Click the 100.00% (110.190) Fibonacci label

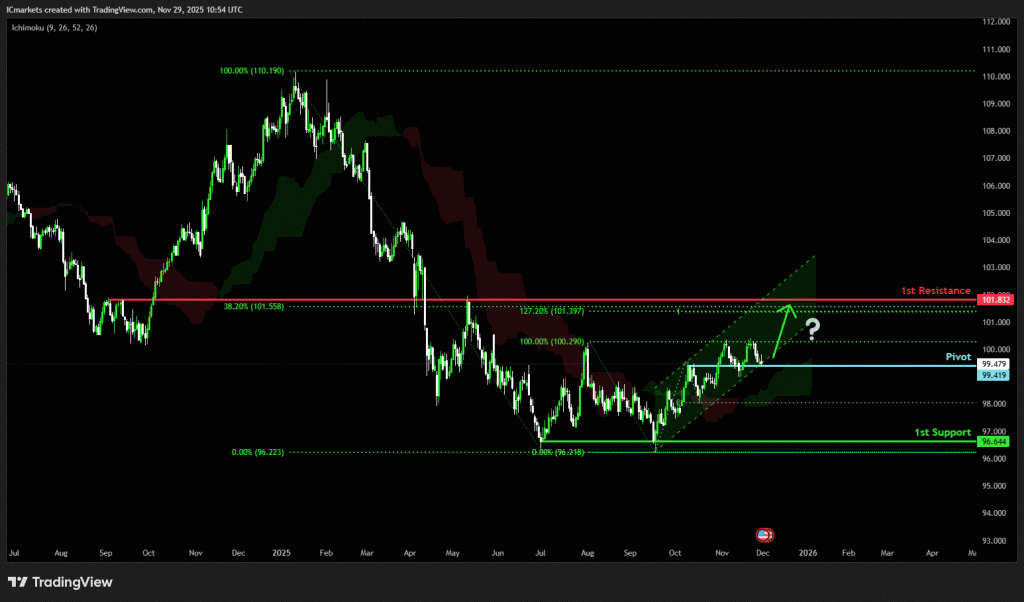251,71
